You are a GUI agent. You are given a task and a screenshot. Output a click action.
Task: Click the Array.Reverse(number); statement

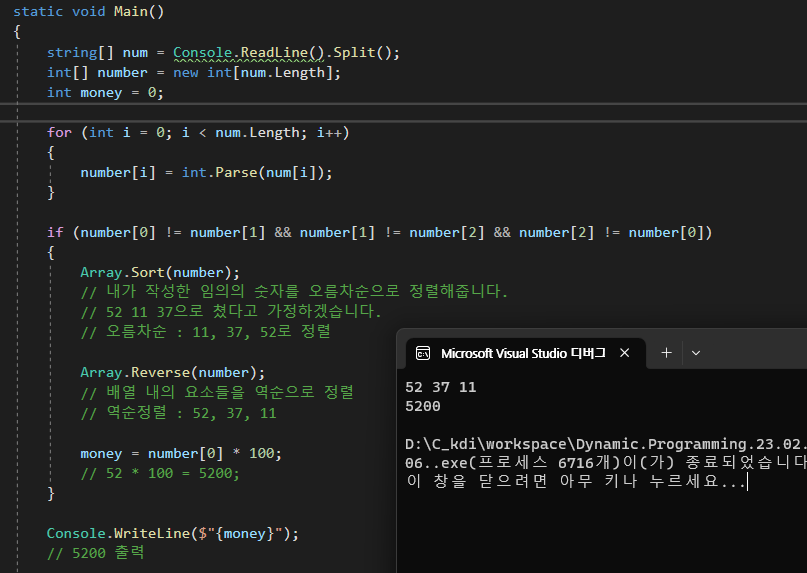coord(172,372)
